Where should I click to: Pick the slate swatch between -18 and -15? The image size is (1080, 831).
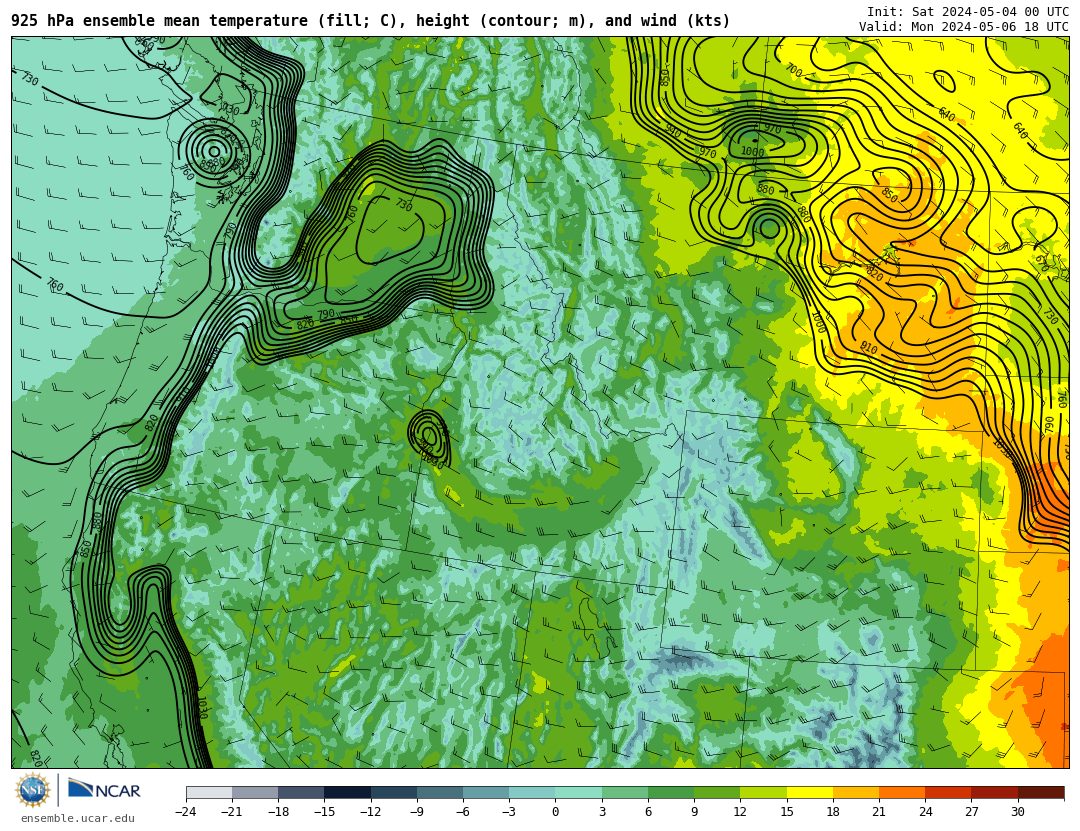click(301, 792)
